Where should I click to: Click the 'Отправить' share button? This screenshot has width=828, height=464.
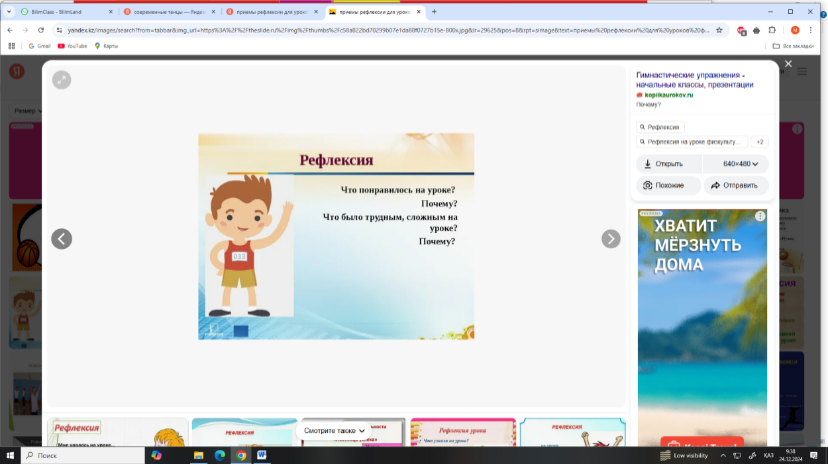pyautogui.click(x=736, y=185)
